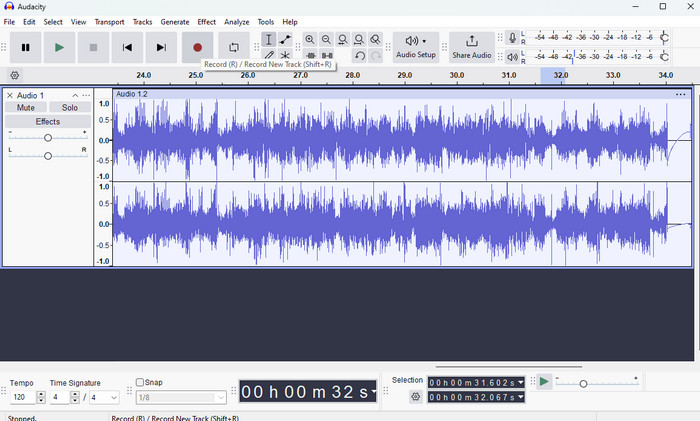Open selection end time format dropdown
Viewport: 700px width, 421px height.
(521, 397)
